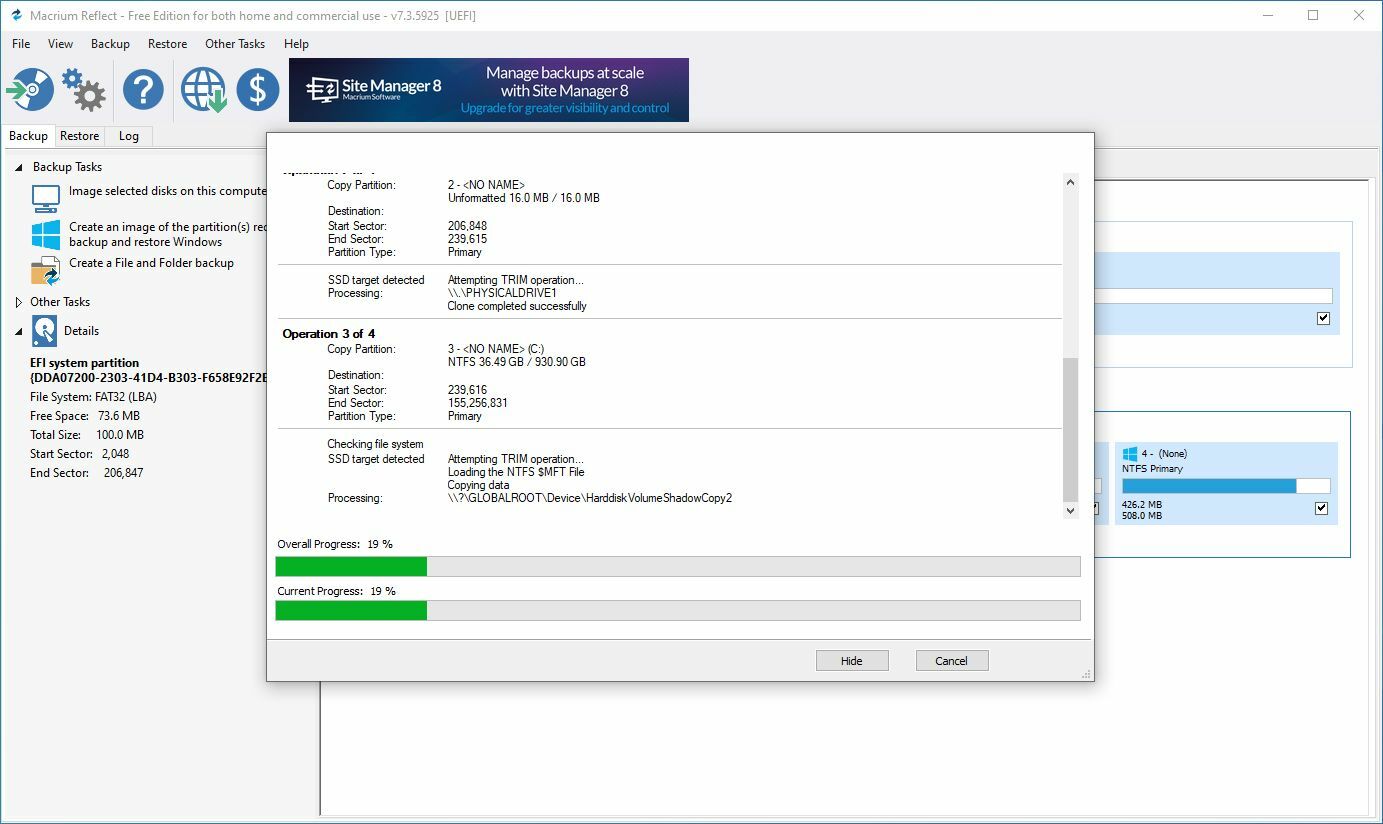Click the disk Details icon in sidebar
This screenshot has height=824, width=1383.
[x=45, y=331]
